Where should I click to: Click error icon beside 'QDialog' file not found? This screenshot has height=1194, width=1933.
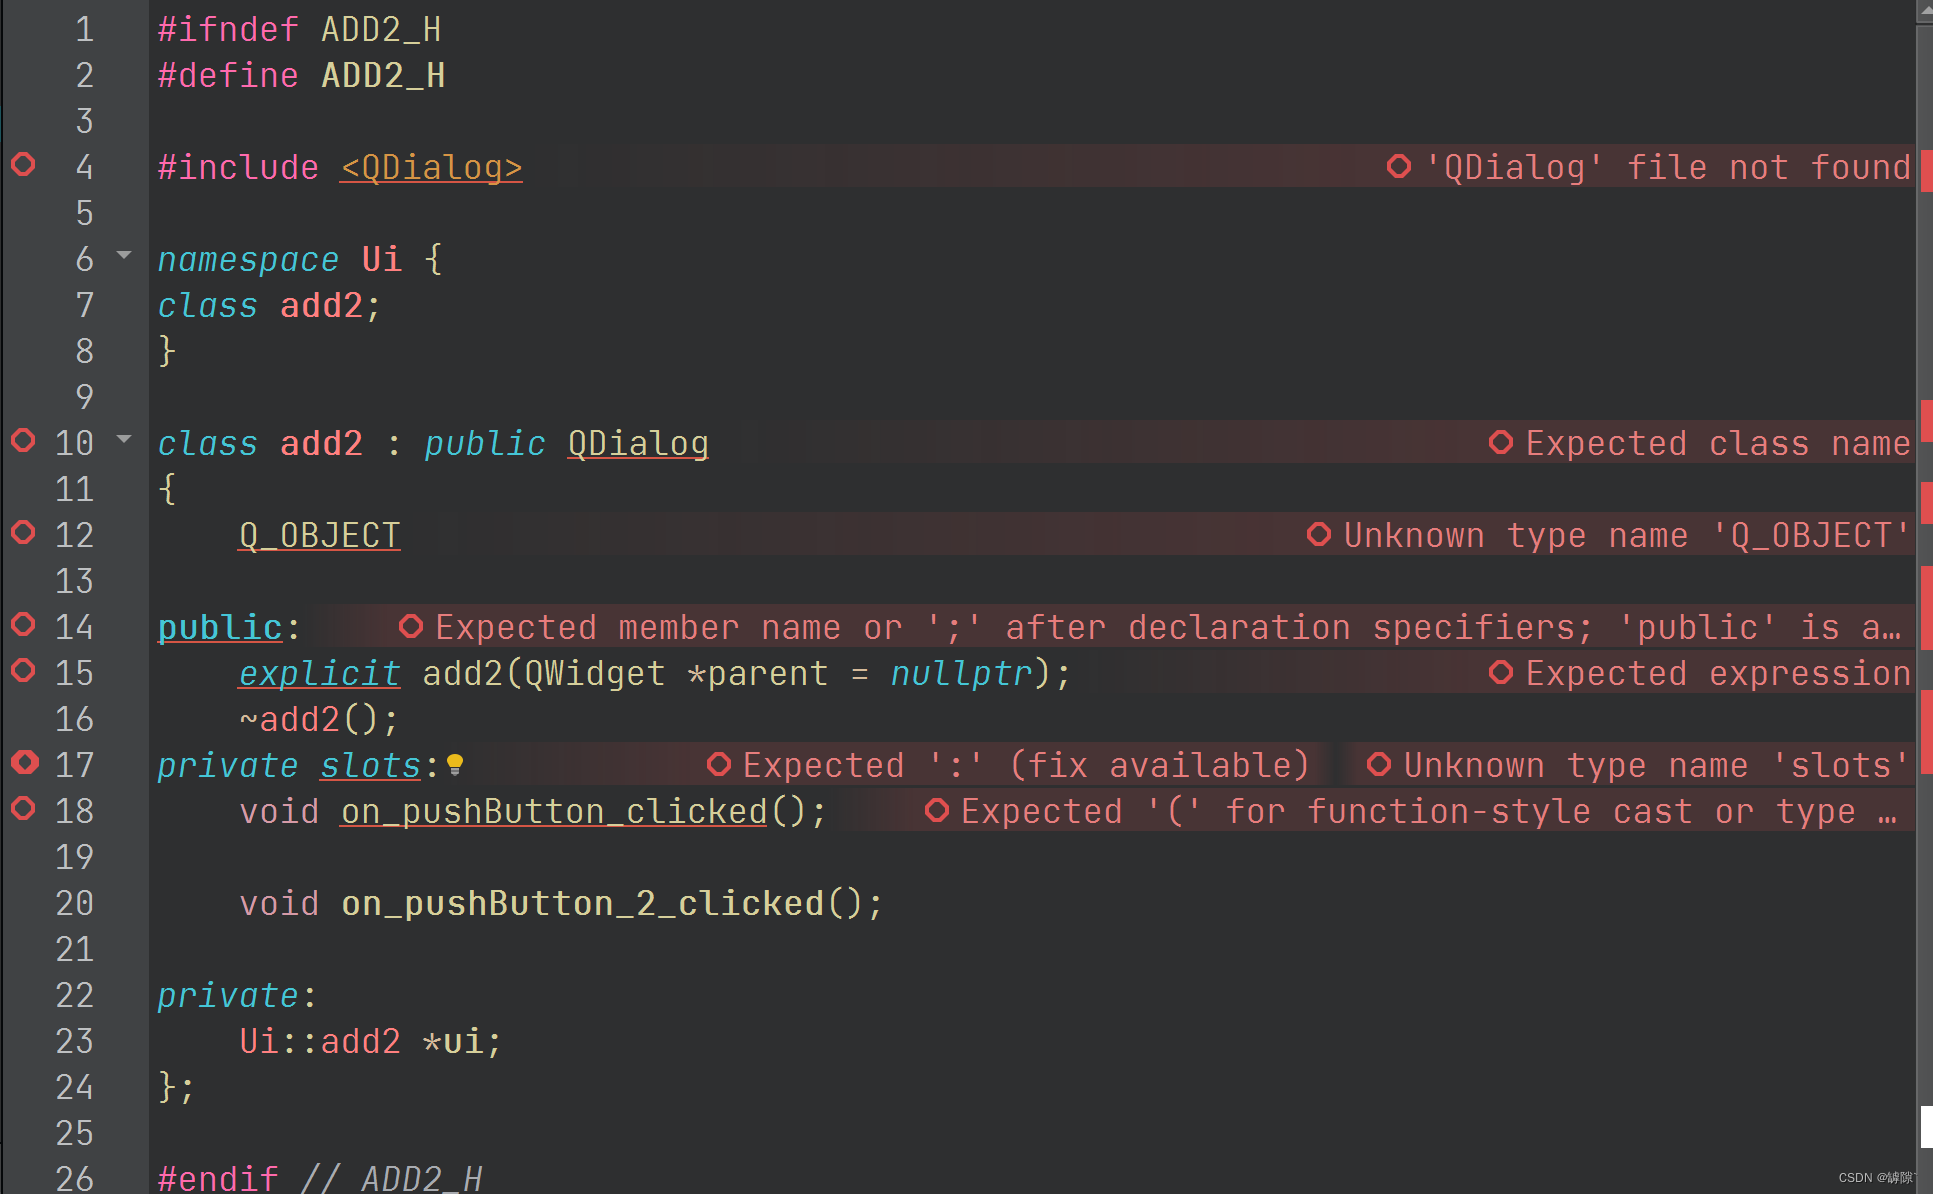click(1399, 166)
